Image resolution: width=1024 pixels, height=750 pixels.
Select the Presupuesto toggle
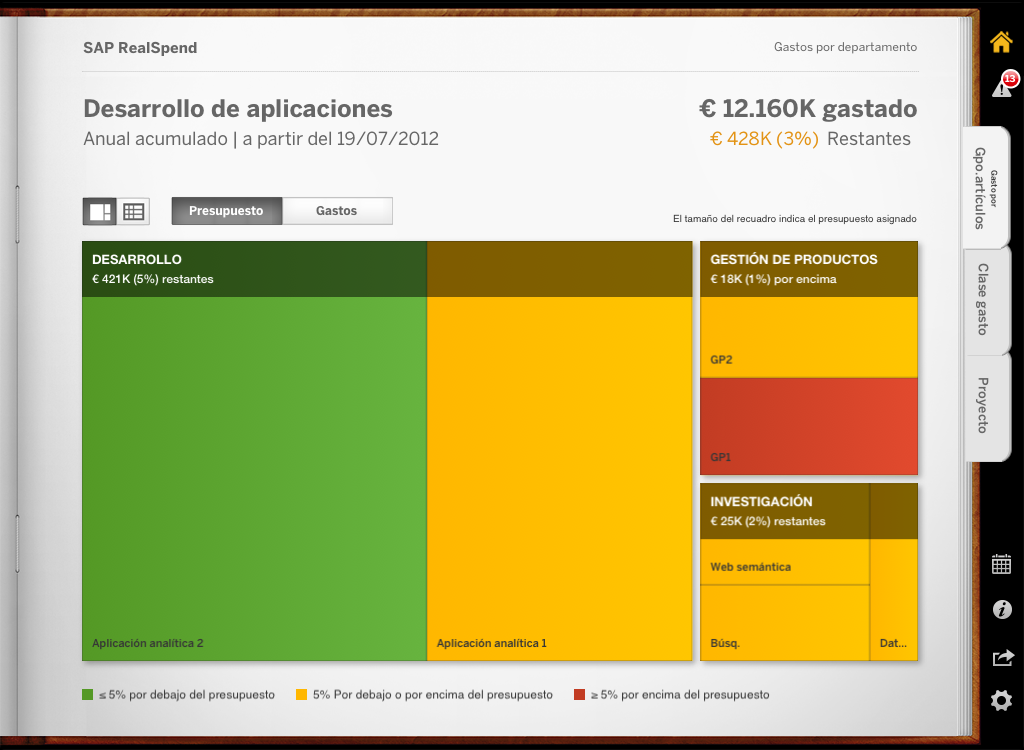pyautogui.click(x=226, y=211)
